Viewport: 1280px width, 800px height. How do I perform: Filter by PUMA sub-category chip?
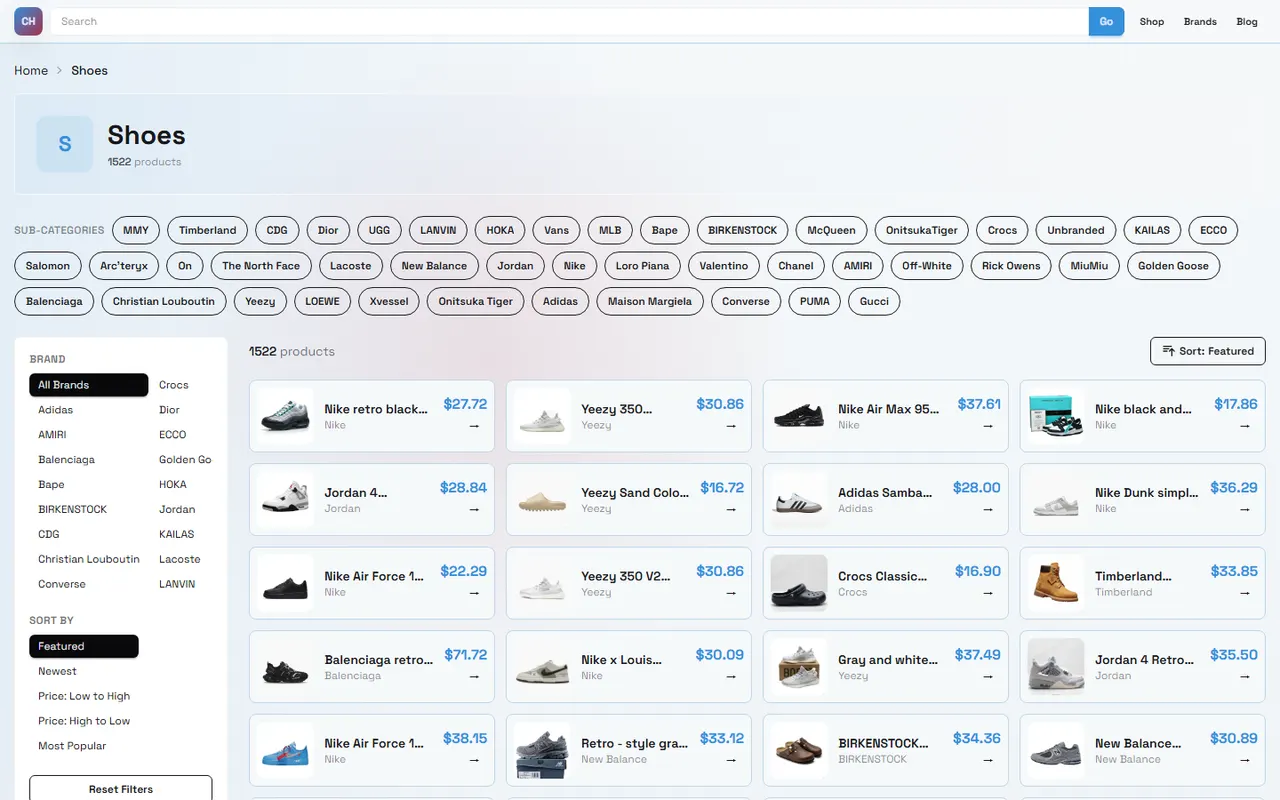[815, 301]
